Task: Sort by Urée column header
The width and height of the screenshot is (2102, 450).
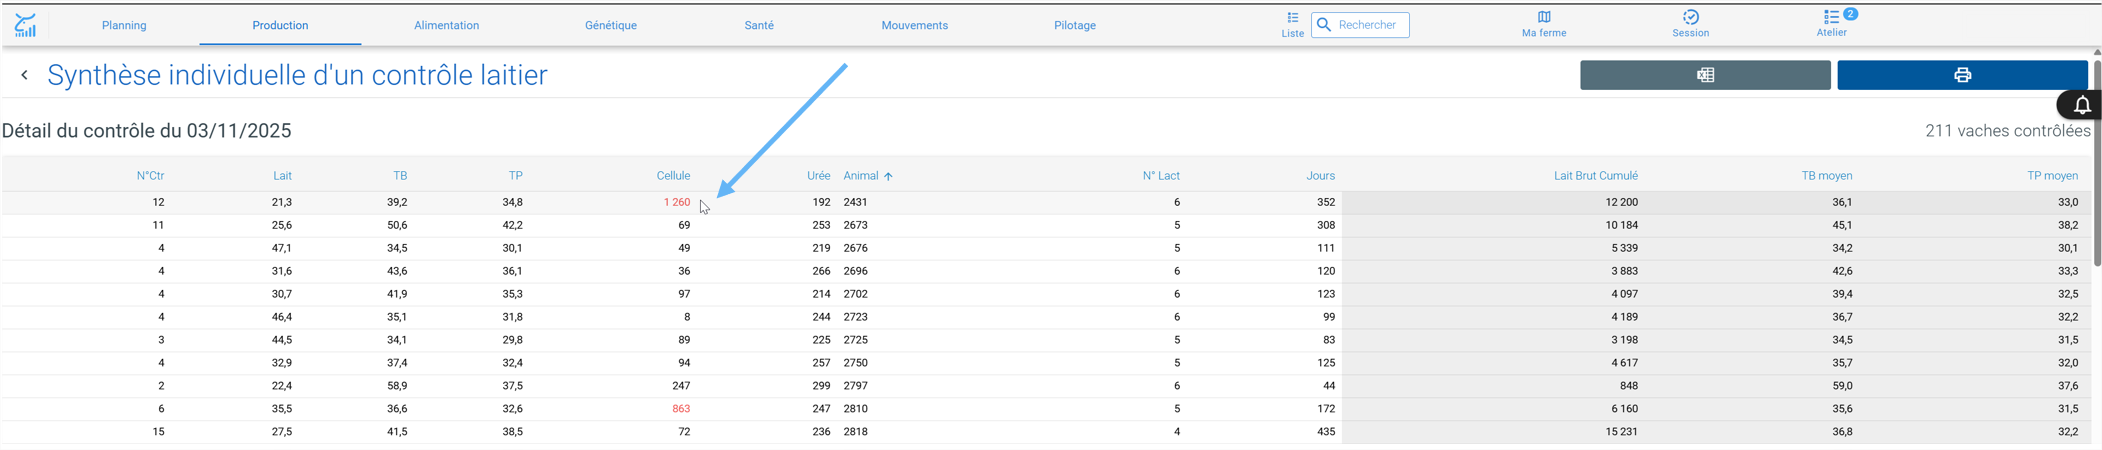Action: (x=818, y=176)
